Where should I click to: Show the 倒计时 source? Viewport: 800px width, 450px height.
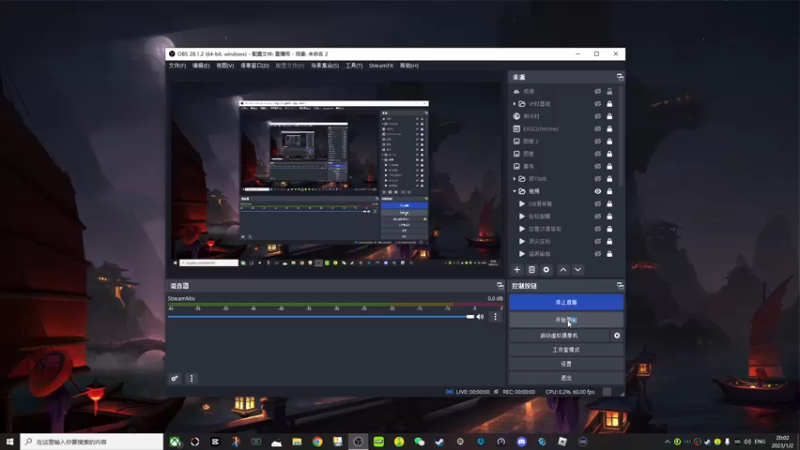pos(597,116)
